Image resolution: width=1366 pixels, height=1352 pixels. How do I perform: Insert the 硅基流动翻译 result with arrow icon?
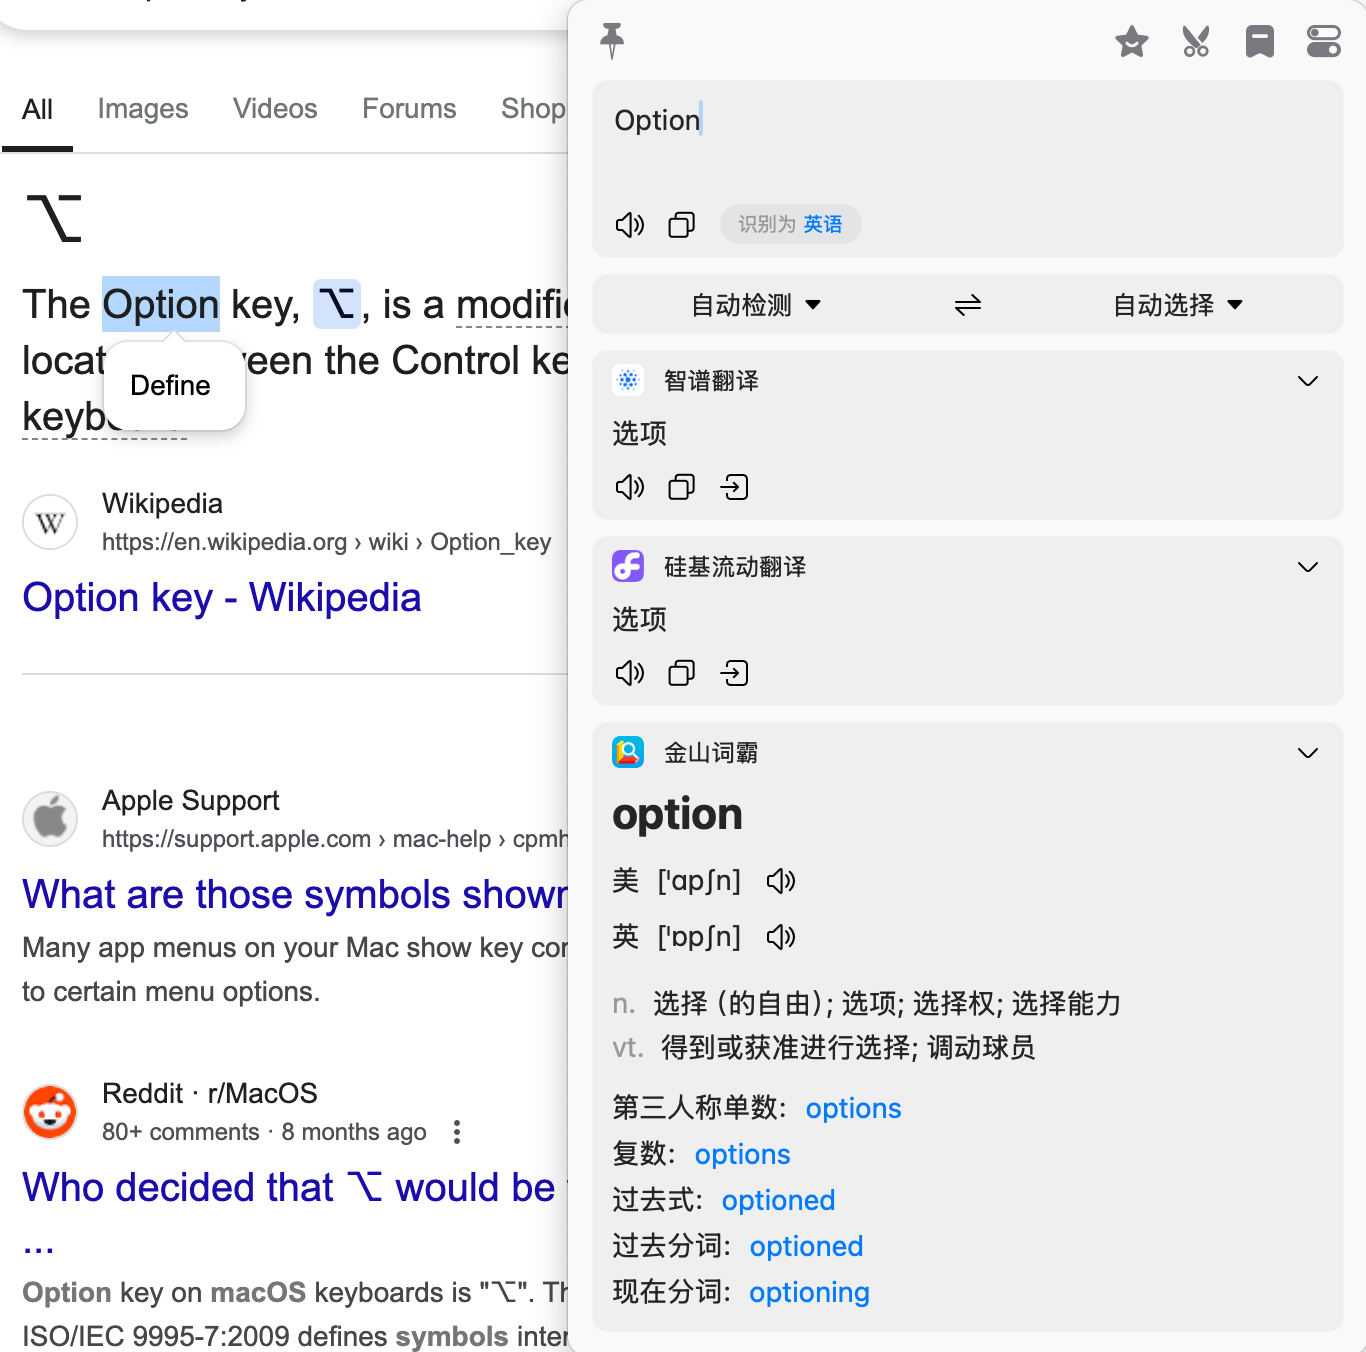734,673
